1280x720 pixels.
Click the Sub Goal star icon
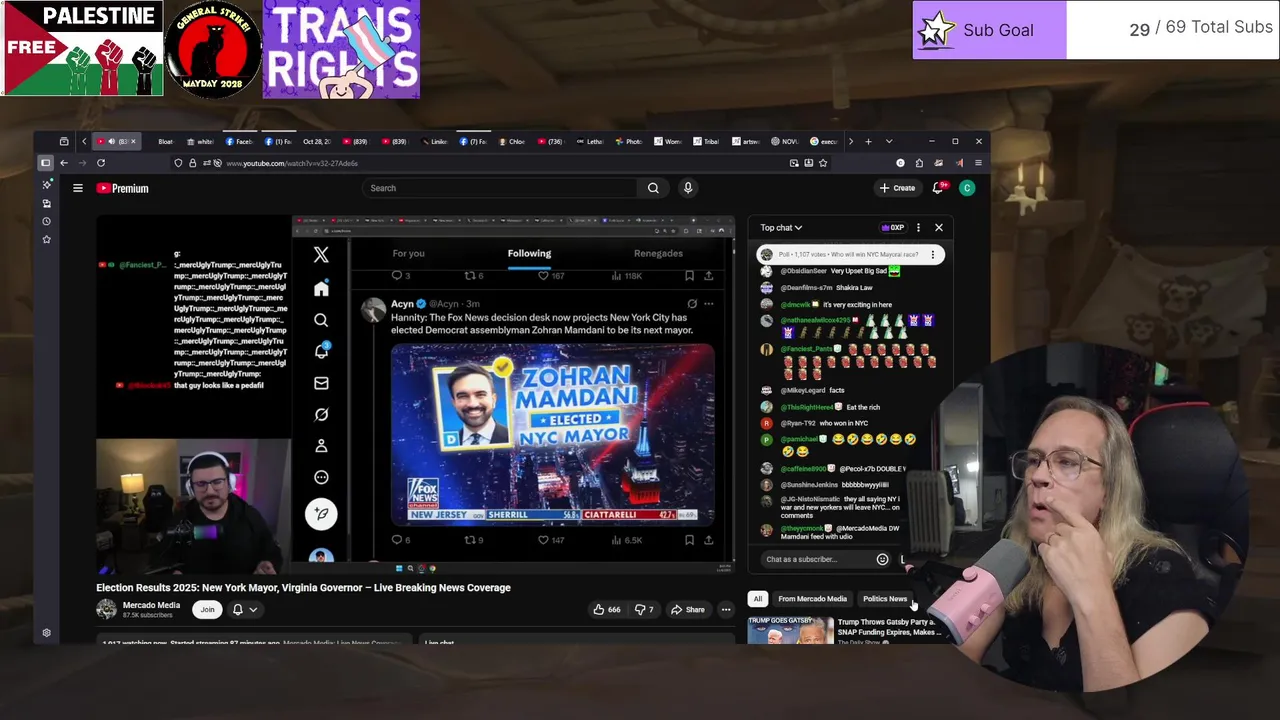tap(936, 30)
